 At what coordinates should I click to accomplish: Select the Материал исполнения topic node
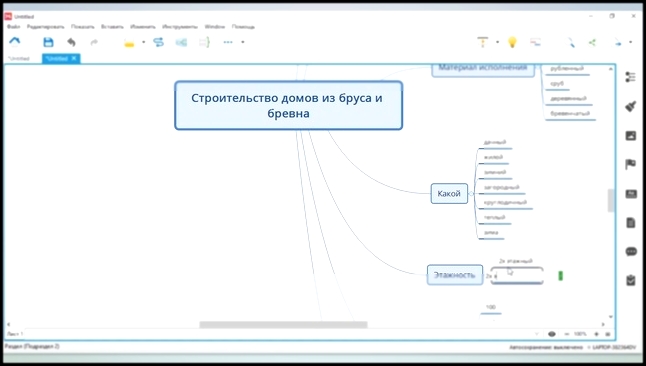pyautogui.click(x=483, y=70)
